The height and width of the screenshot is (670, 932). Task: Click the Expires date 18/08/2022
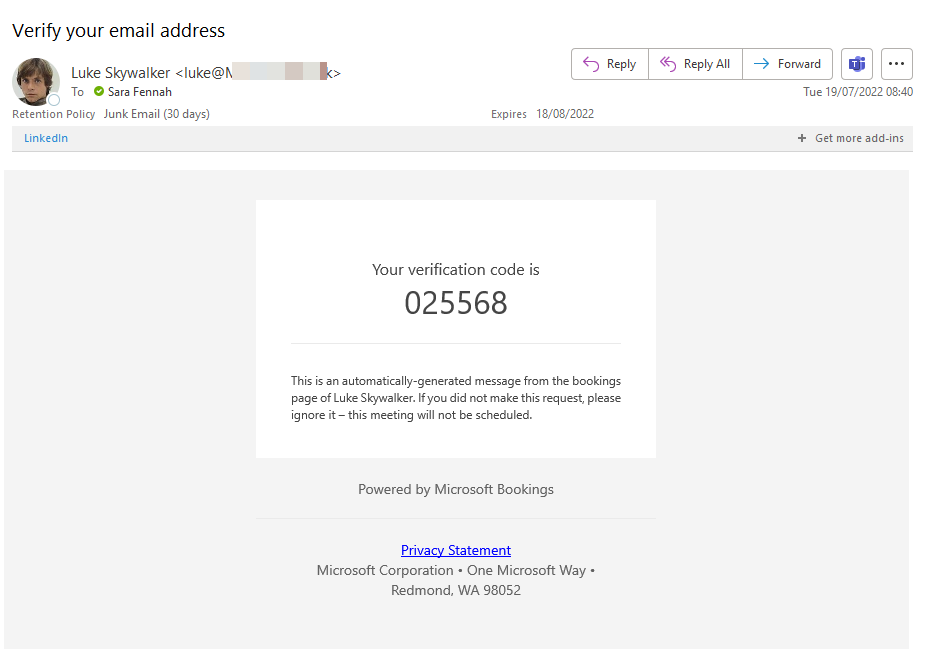coord(565,114)
